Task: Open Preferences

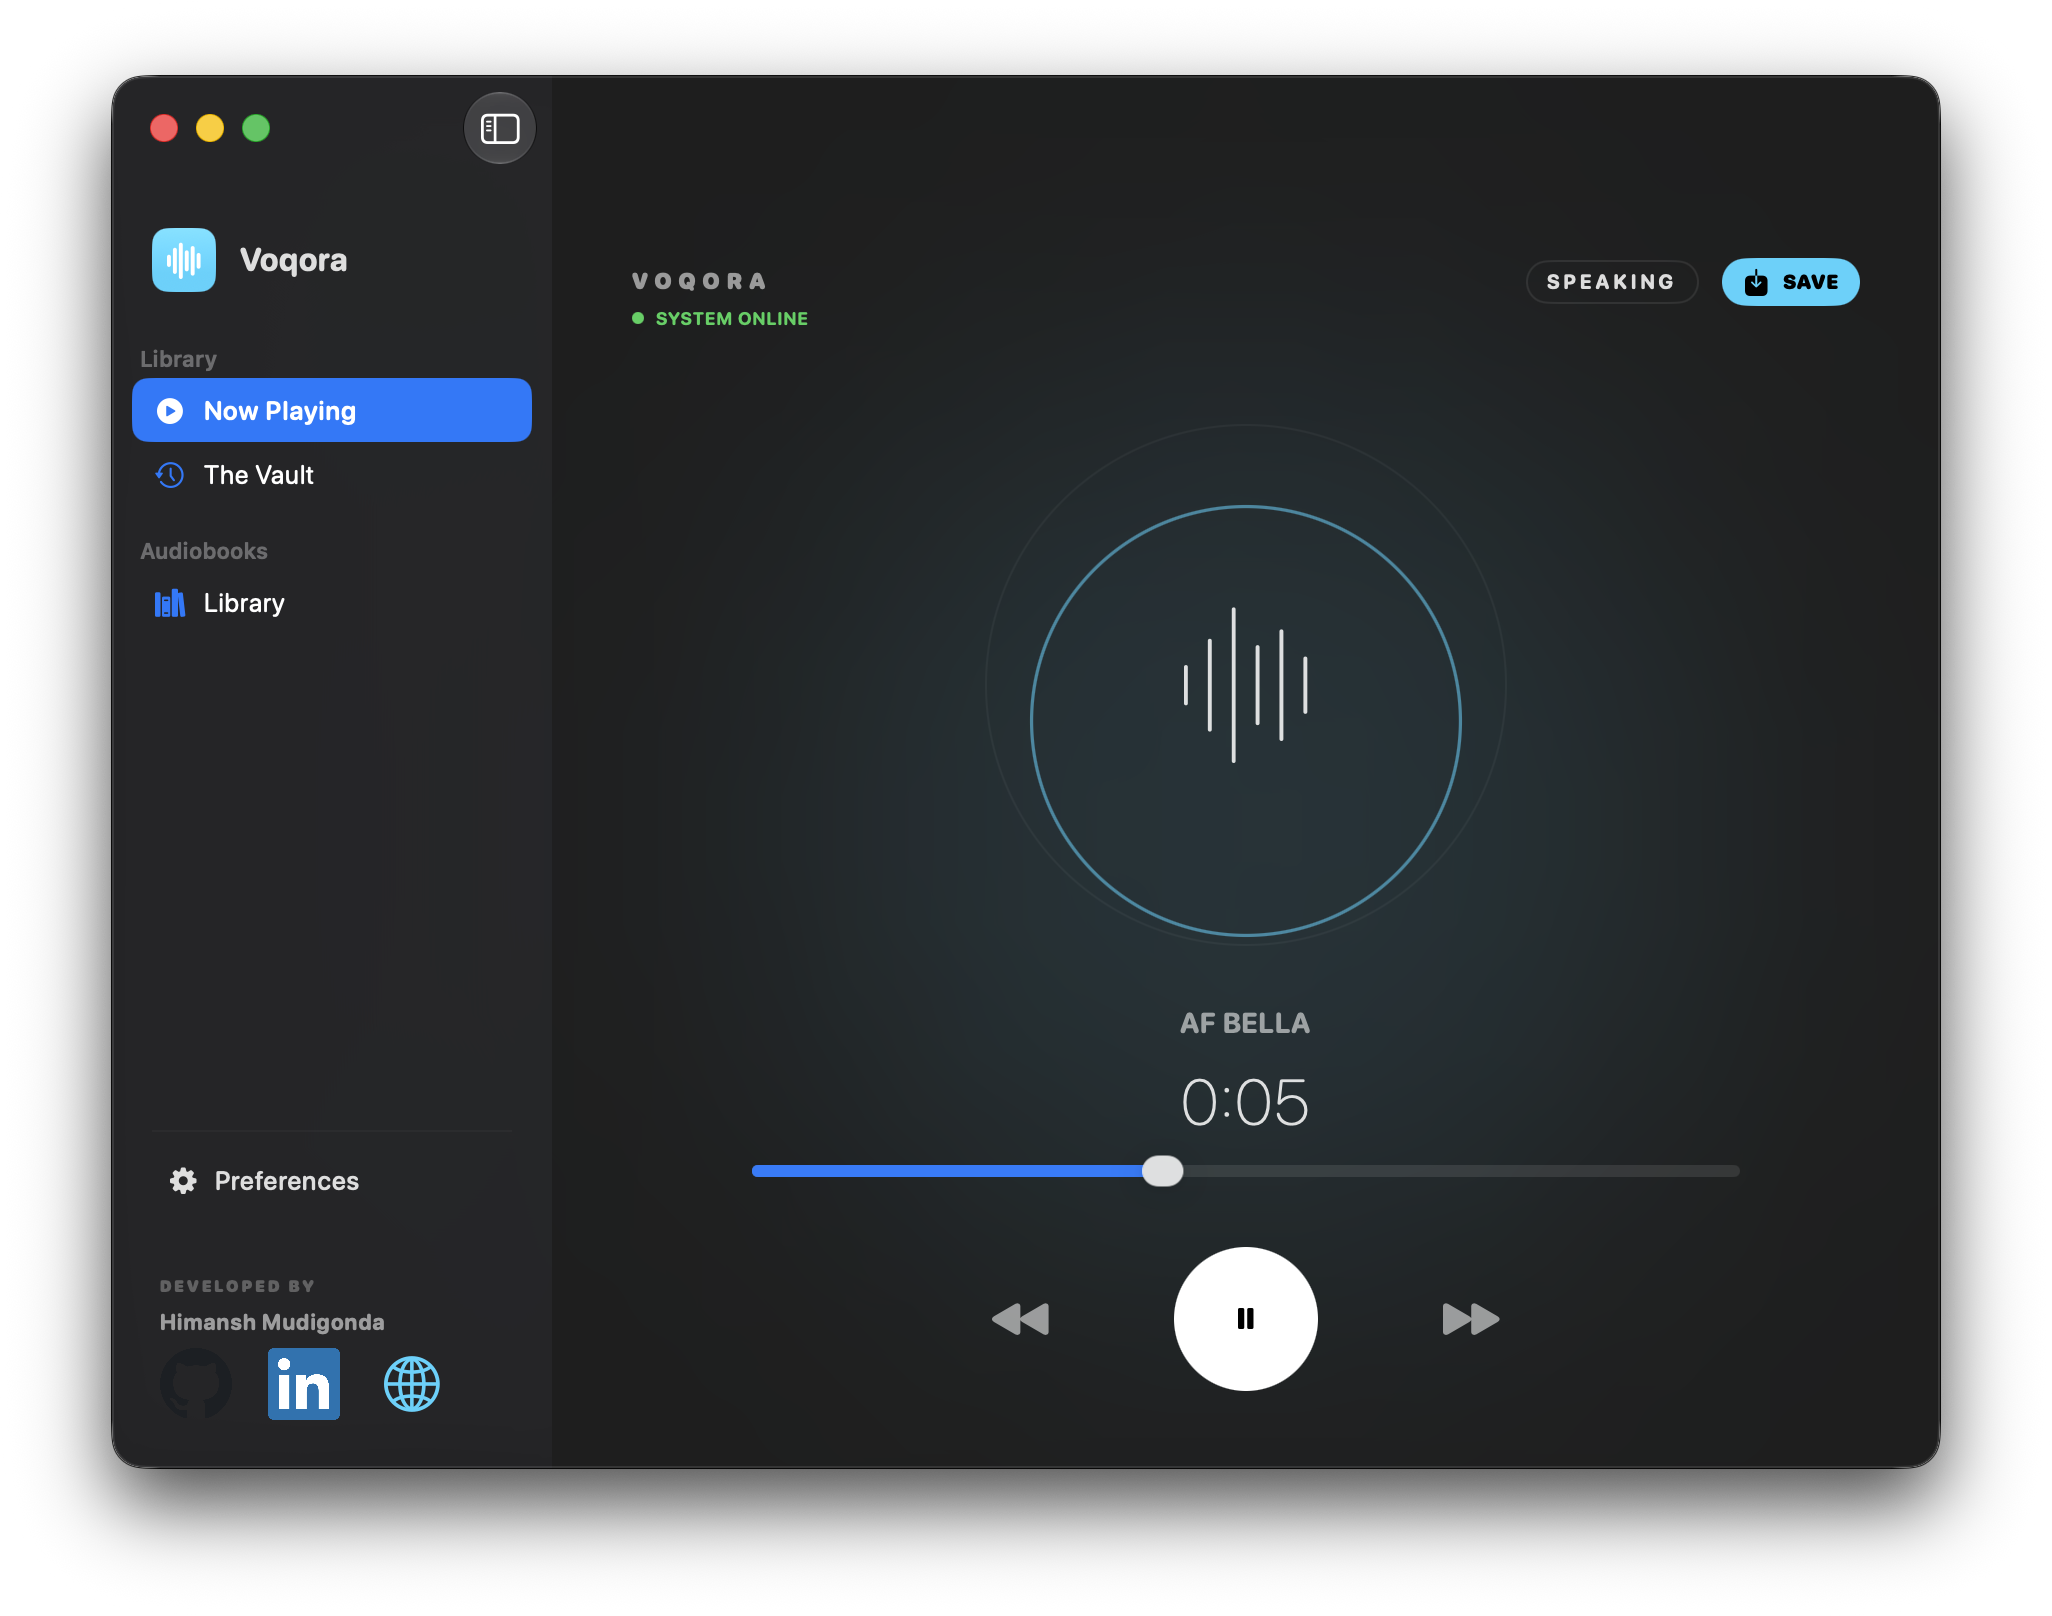Action: 264,1180
